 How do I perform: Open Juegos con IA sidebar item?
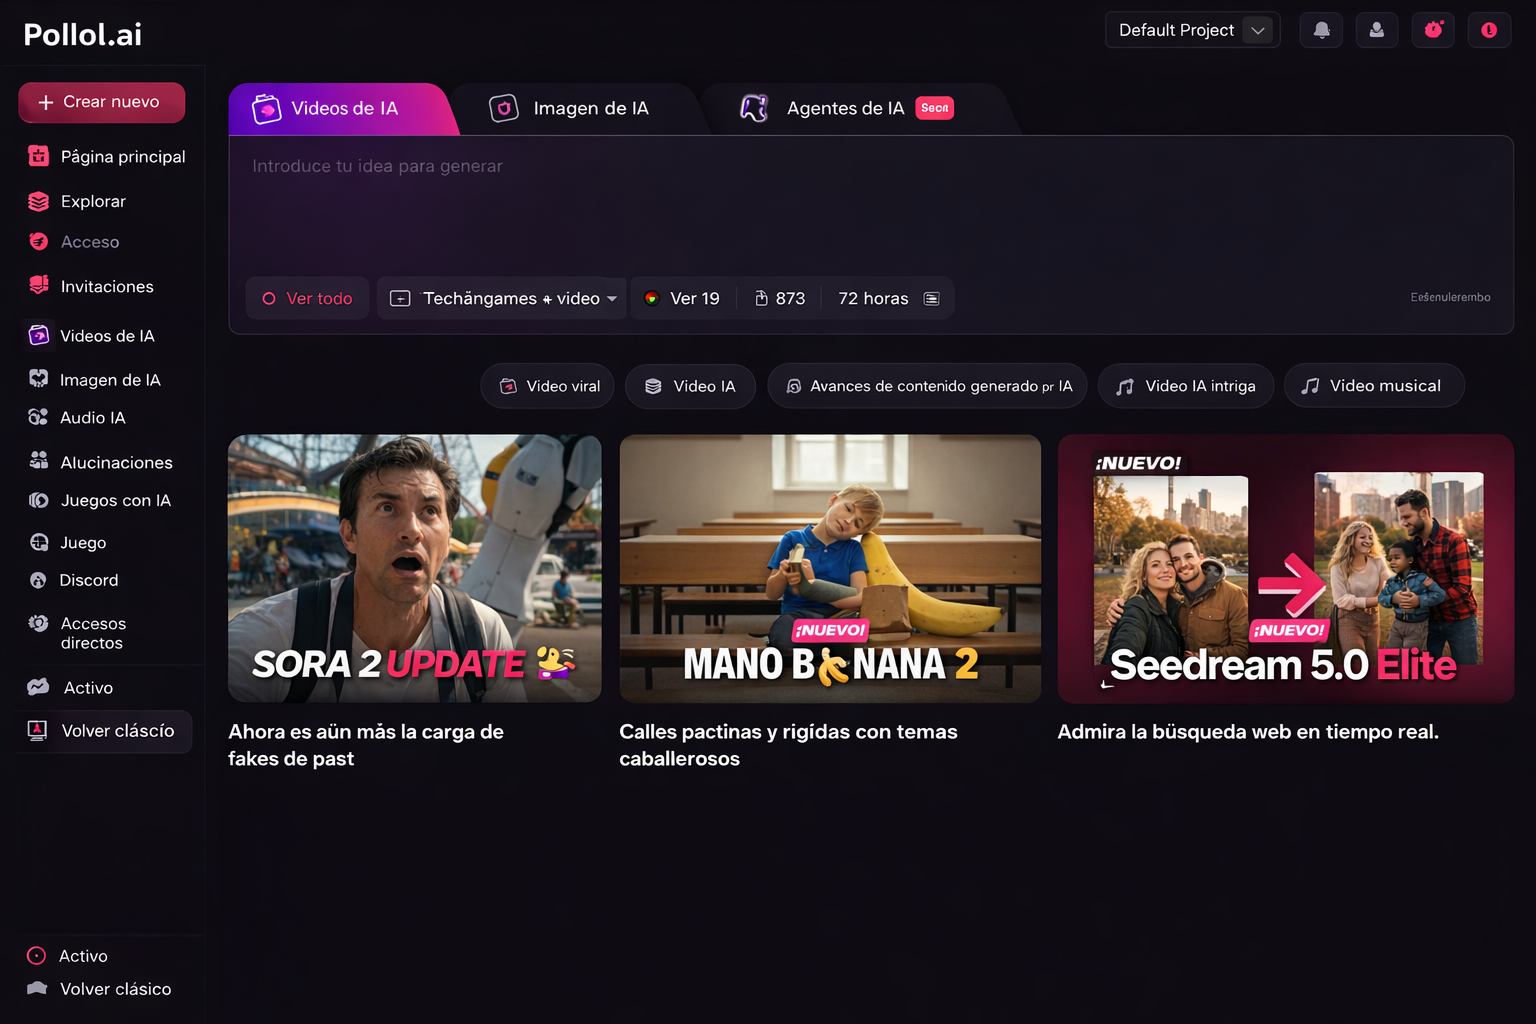click(115, 500)
